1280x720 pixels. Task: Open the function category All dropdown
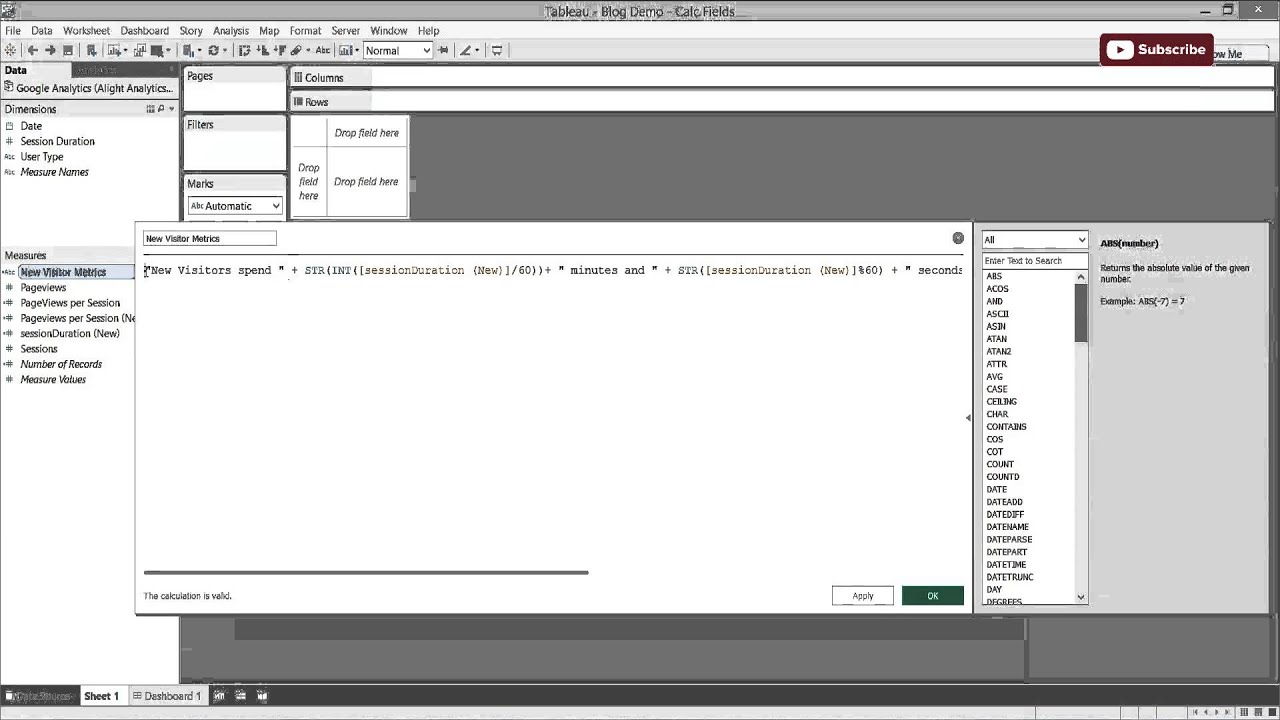click(1034, 240)
